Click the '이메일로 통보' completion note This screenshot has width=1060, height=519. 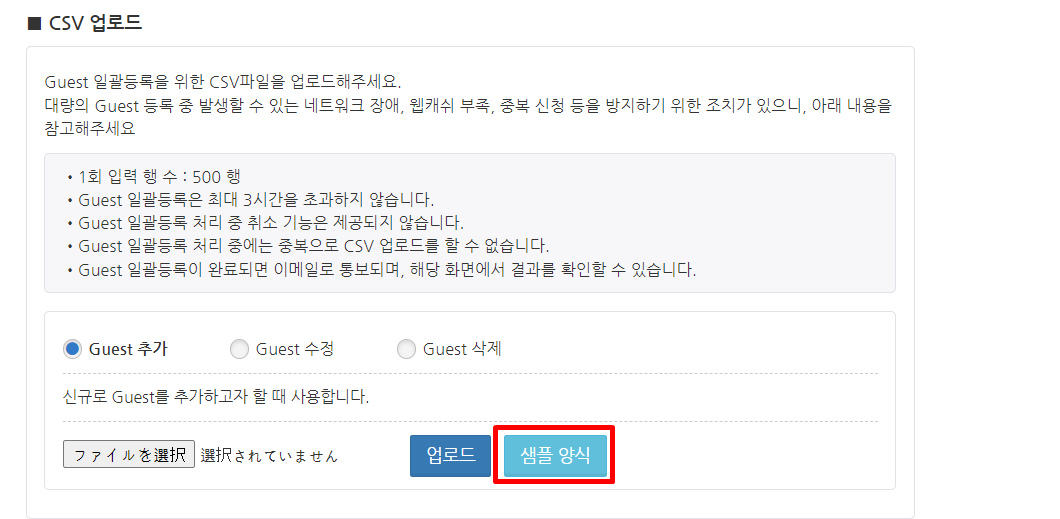[386, 269]
